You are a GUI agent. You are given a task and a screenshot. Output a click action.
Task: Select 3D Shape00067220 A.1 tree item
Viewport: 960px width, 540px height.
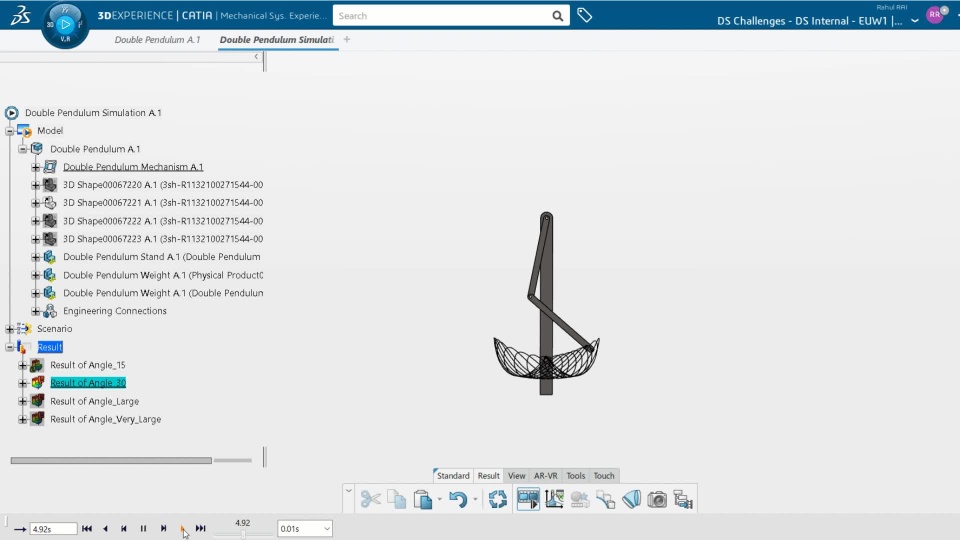pyautogui.click(x=163, y=185)
